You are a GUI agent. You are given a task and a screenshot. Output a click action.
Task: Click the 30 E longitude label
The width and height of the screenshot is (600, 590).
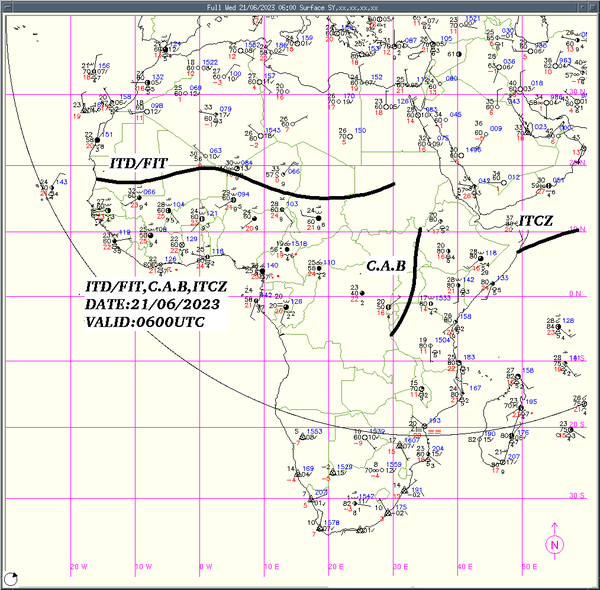[x=400, y=567]
